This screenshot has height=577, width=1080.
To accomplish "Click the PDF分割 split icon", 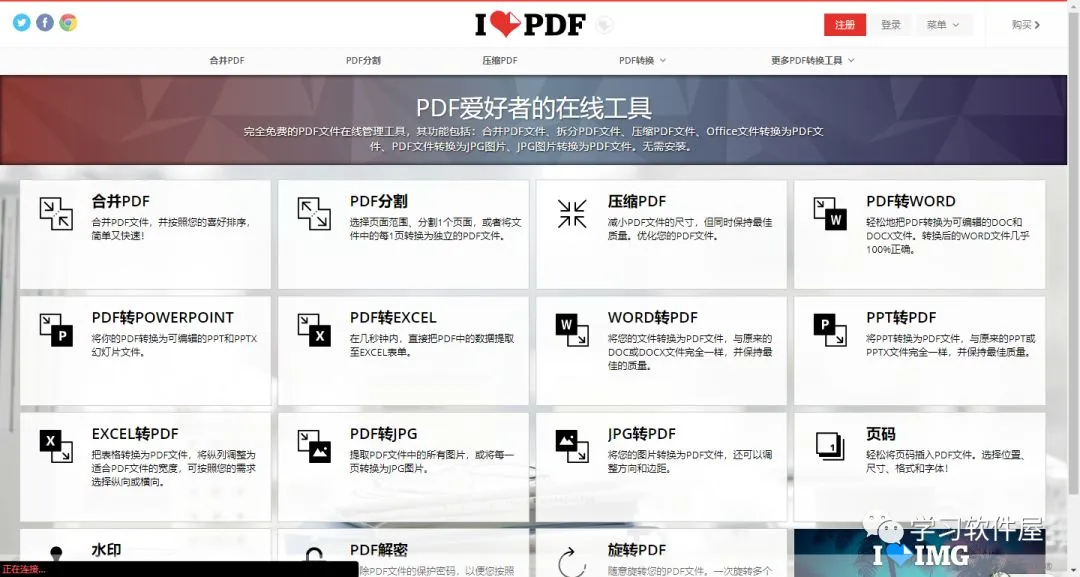I will click(314, 213).
